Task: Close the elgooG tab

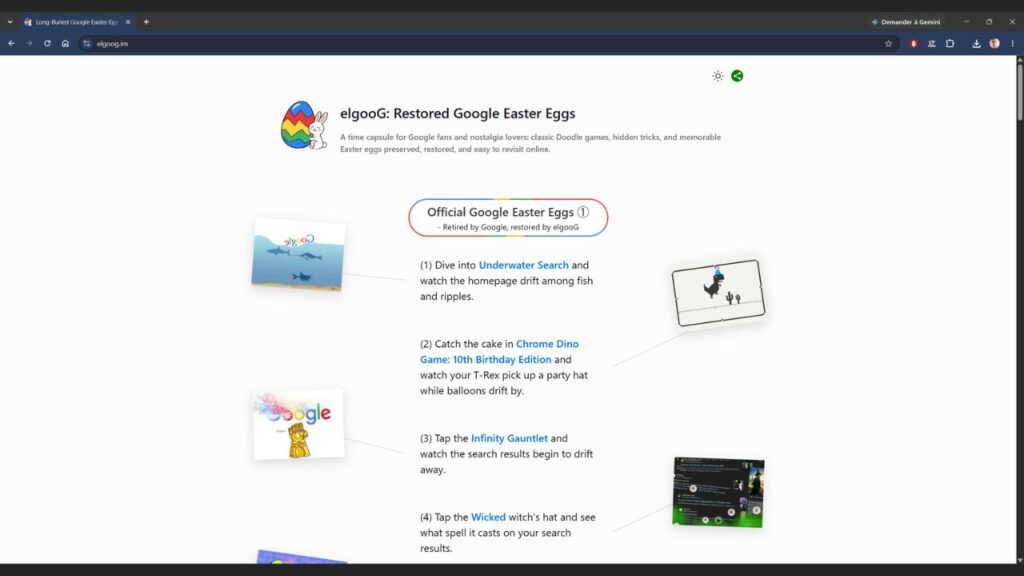Action: (128, 22)
